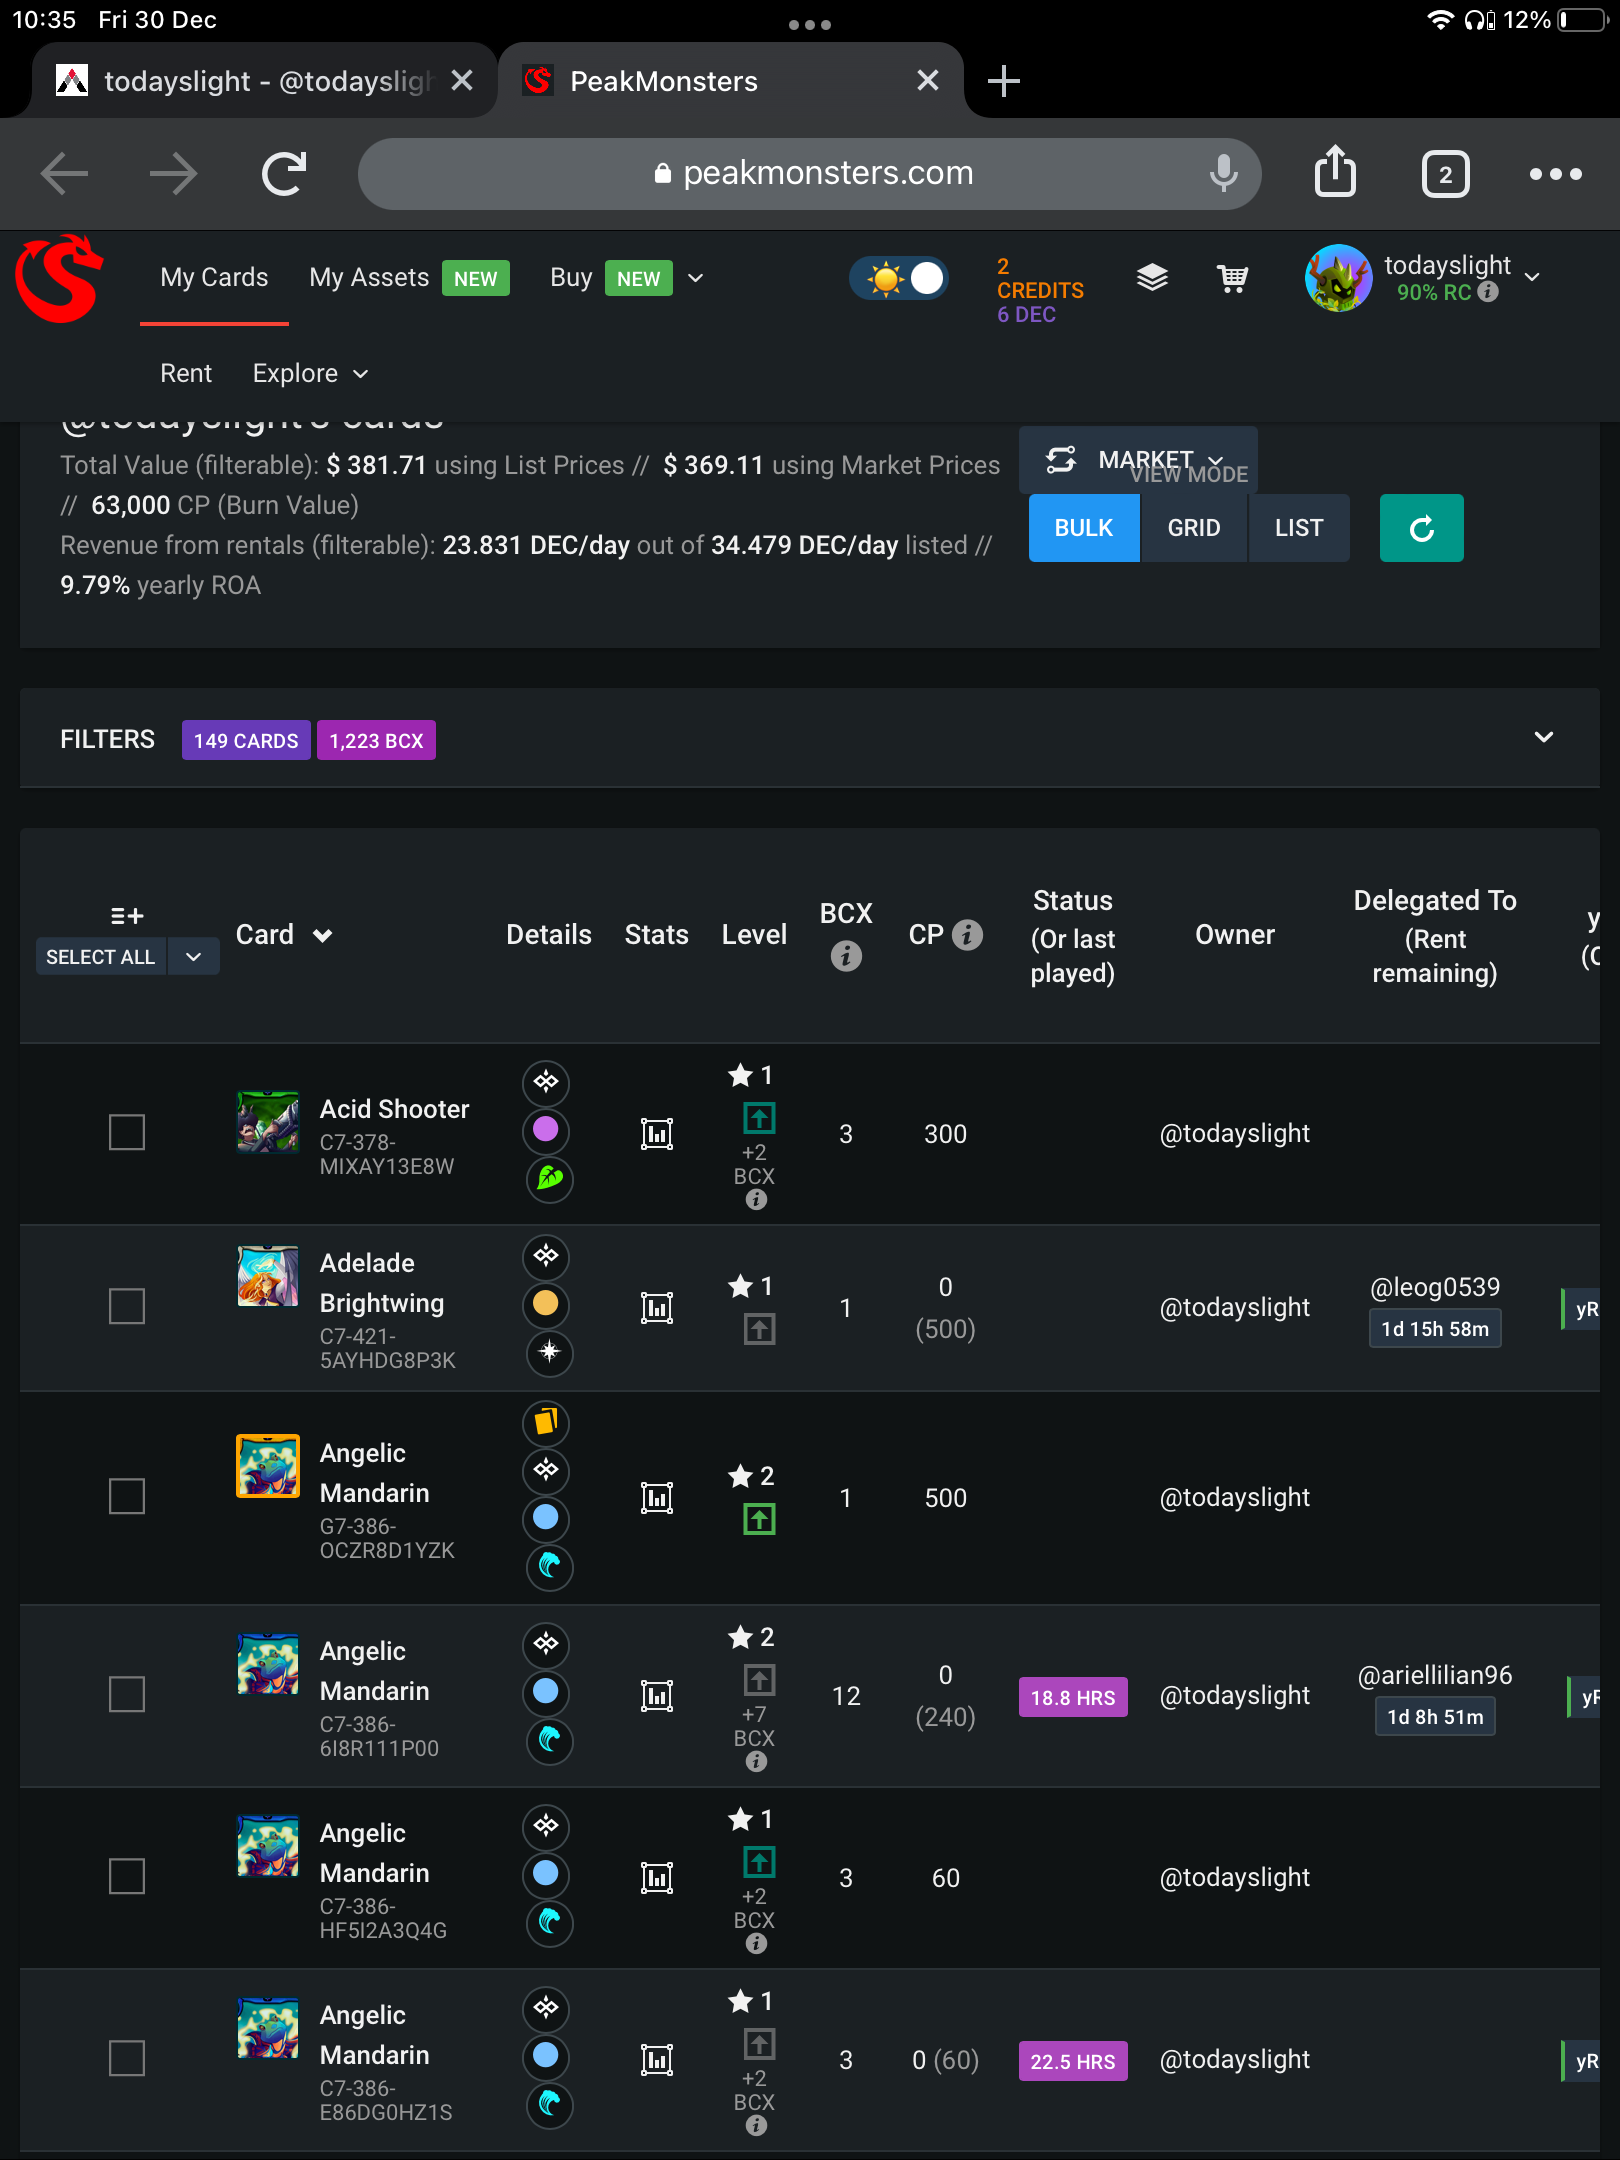Open stats icon for Angelic Mandarin E86DG0HZ1S
This screenshot has height=2160, width=1620.
pyautogui.click(x=656, y=2059)
